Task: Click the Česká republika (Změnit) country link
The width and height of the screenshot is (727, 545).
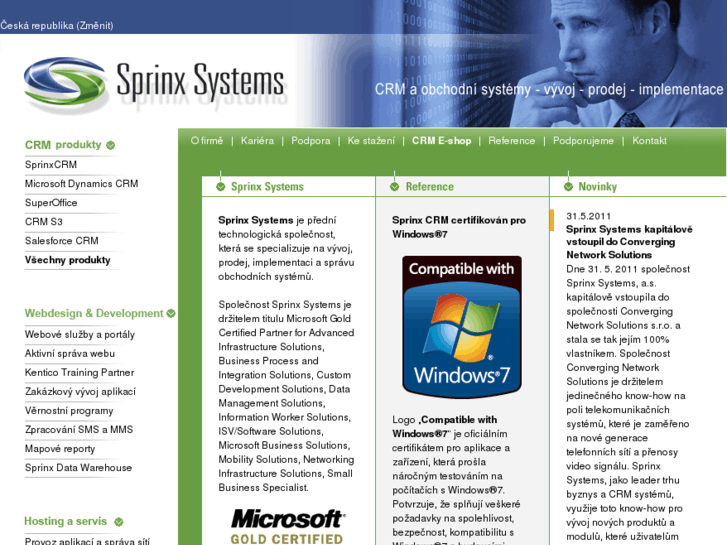Action: (57, 26)
